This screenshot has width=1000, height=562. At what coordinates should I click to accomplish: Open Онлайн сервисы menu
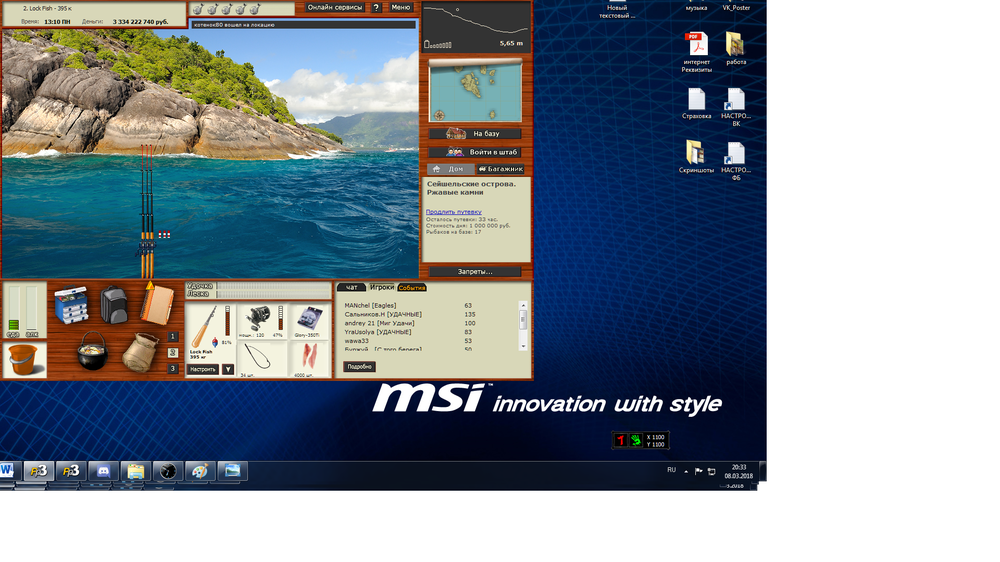pyautogui.click(x=335, y=7)
